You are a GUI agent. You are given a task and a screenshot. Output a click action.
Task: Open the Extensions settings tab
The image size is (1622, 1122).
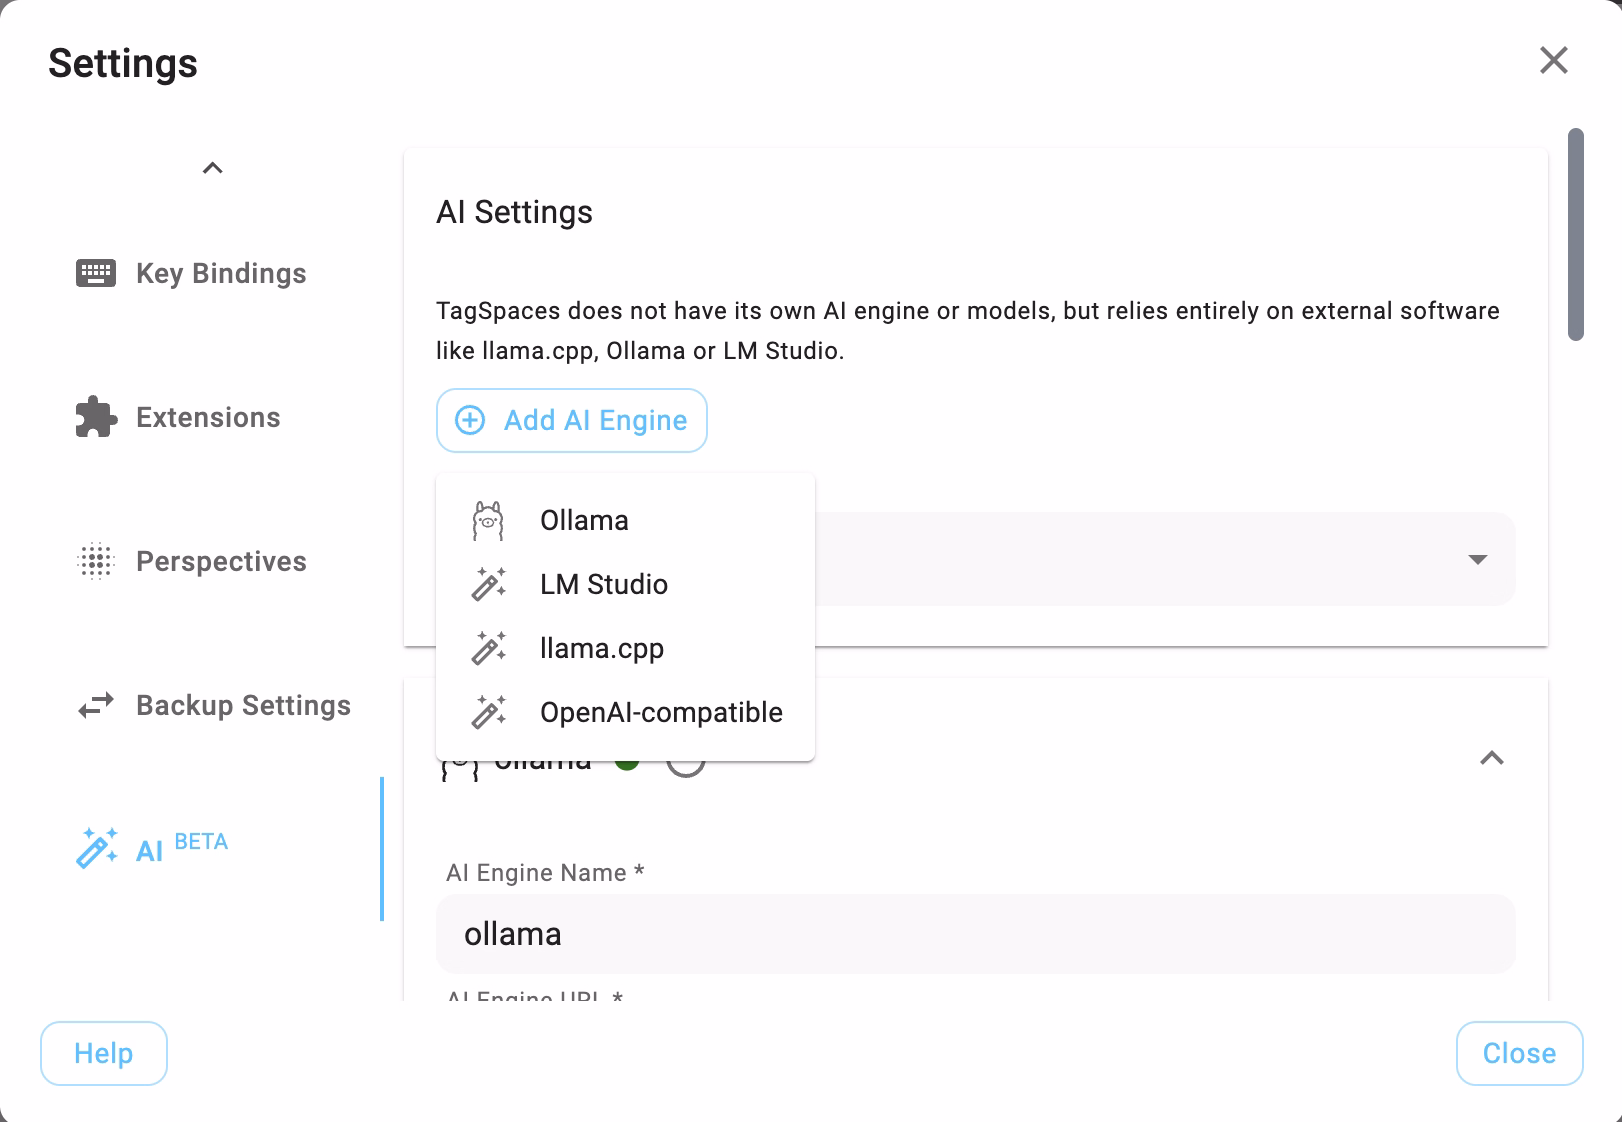tap(212, 417)
